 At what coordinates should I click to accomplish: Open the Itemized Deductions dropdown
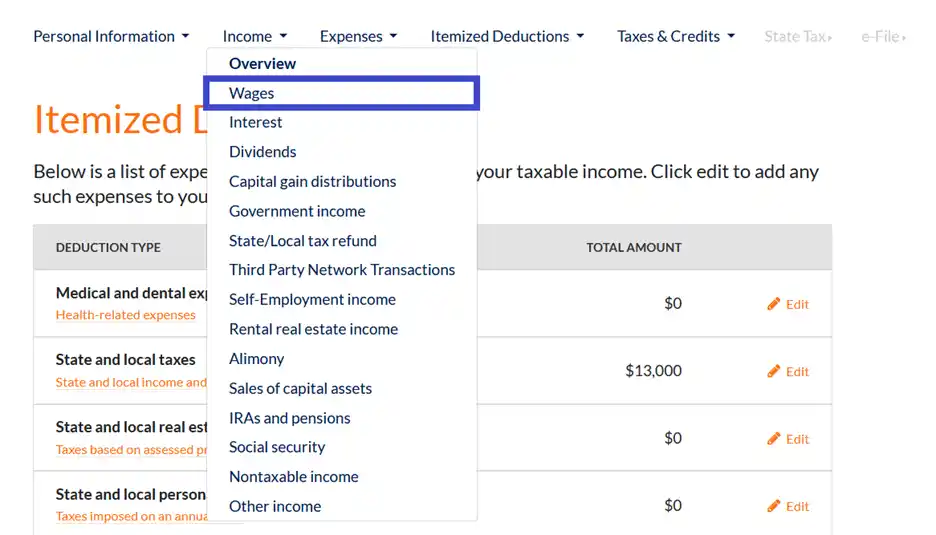(506, 37)
